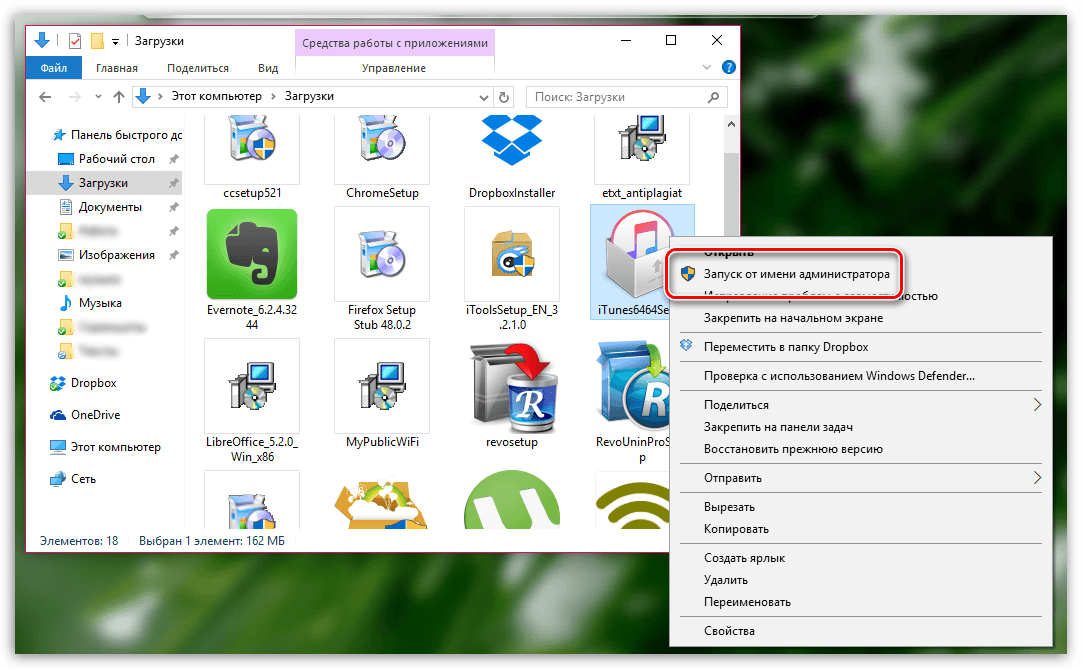Select the Firefox Setup Stub file
Image resolution: width=1082 pixels, height=669 pixels.
(381, 254)
